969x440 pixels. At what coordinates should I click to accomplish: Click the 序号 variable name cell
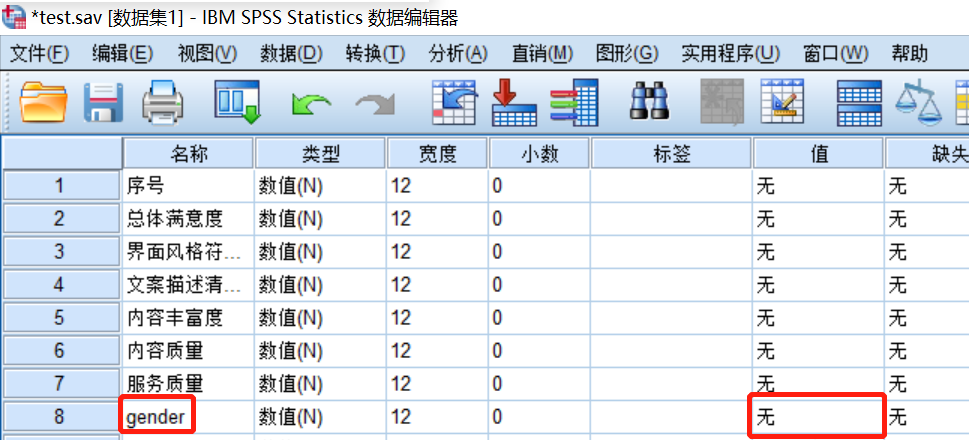[x=188, y=185]
